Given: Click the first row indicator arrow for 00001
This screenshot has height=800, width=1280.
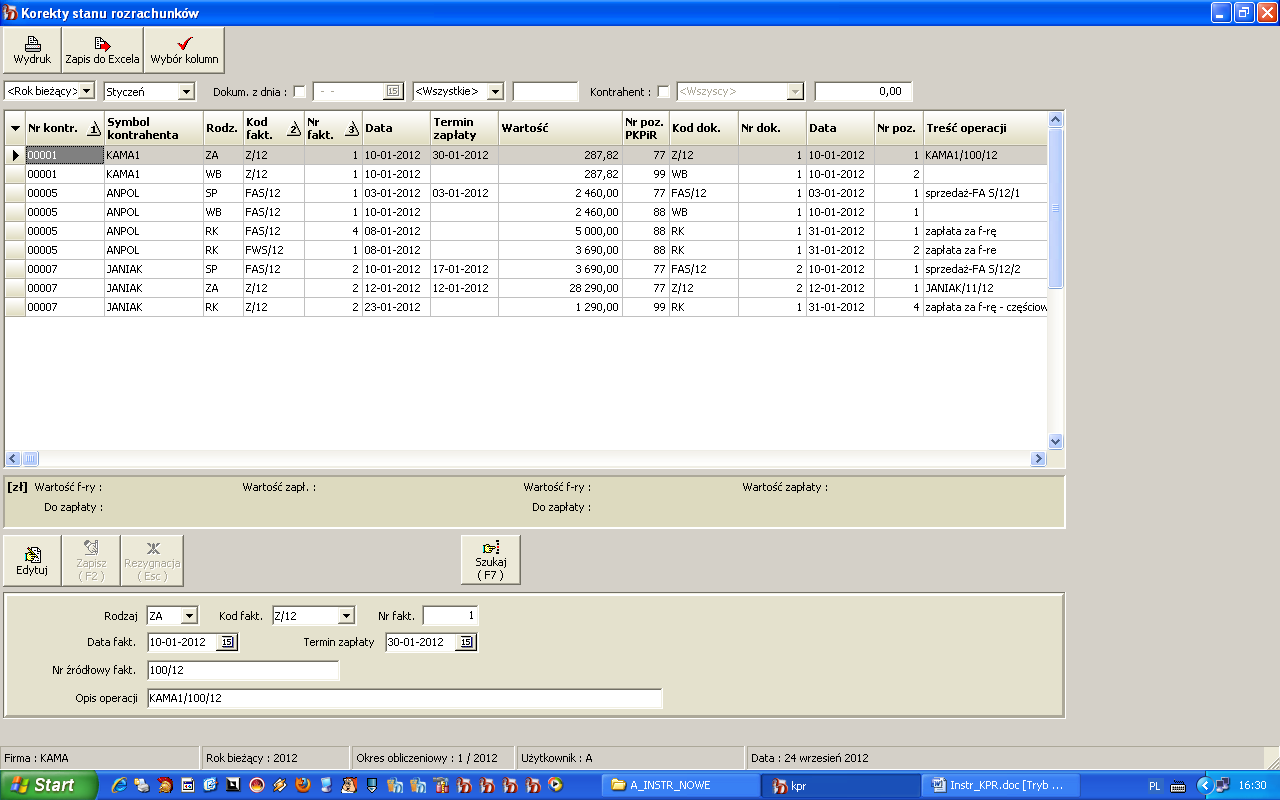Looking at the screenshot, I should pos(15,155).
